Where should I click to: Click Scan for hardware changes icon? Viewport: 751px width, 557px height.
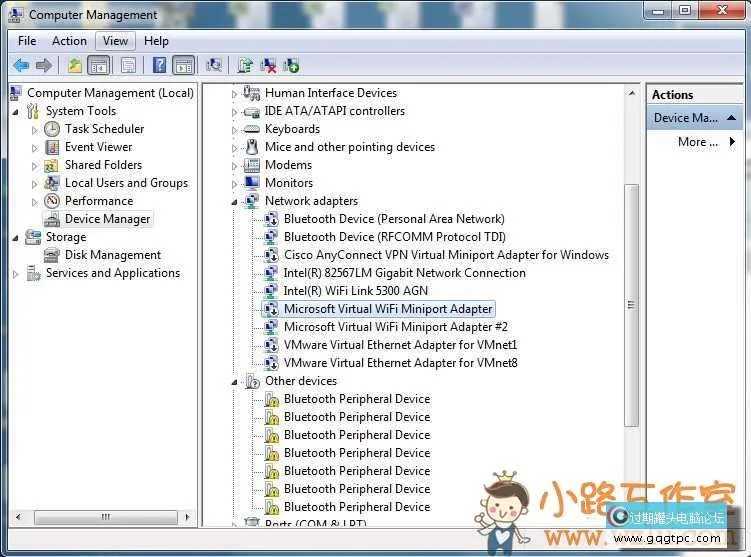[213, 66]
